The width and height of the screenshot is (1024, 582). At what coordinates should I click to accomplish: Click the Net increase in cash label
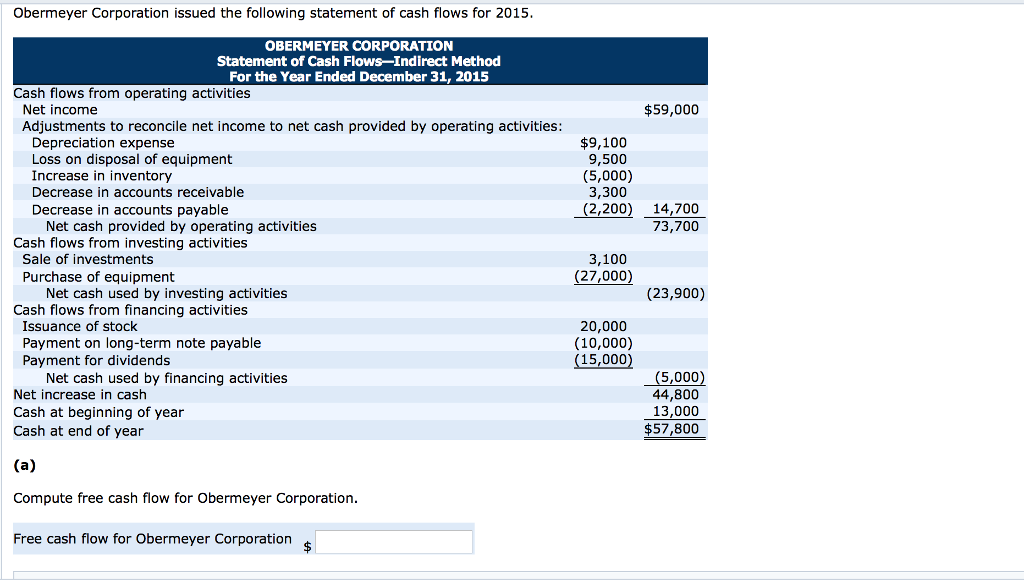coord(80,395)
